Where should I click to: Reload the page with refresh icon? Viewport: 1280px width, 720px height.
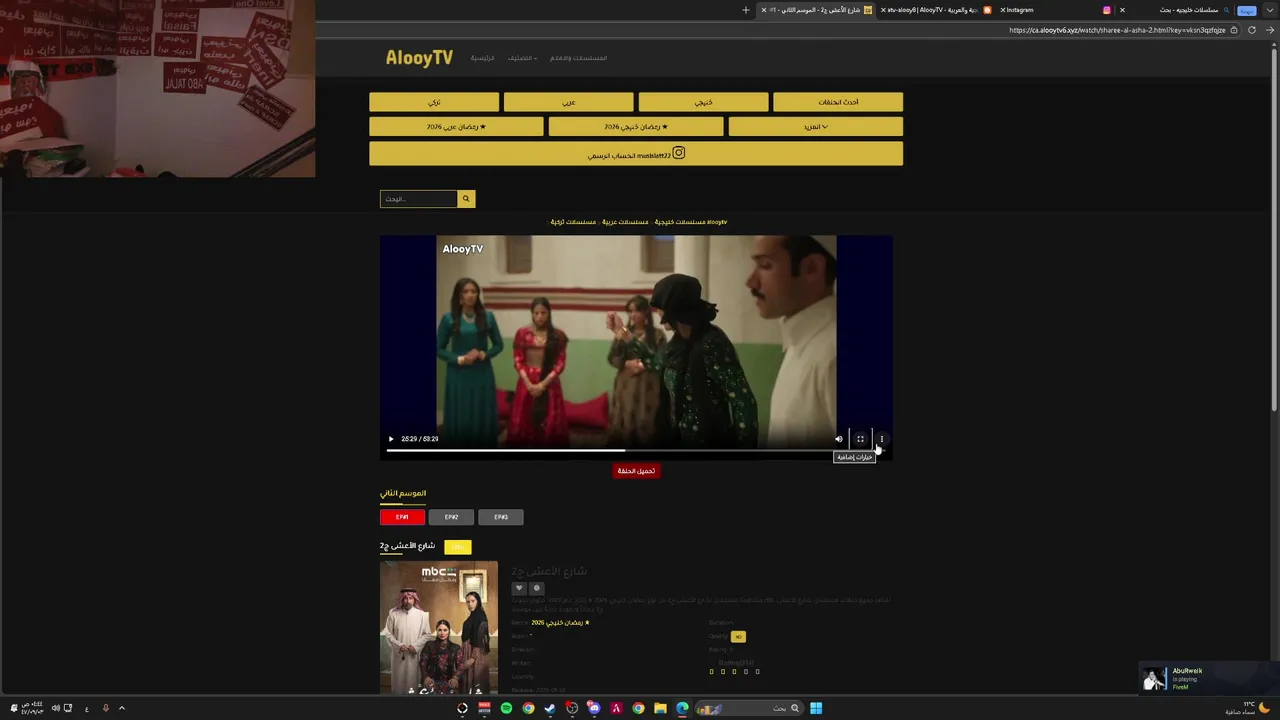click(1252, 30)
